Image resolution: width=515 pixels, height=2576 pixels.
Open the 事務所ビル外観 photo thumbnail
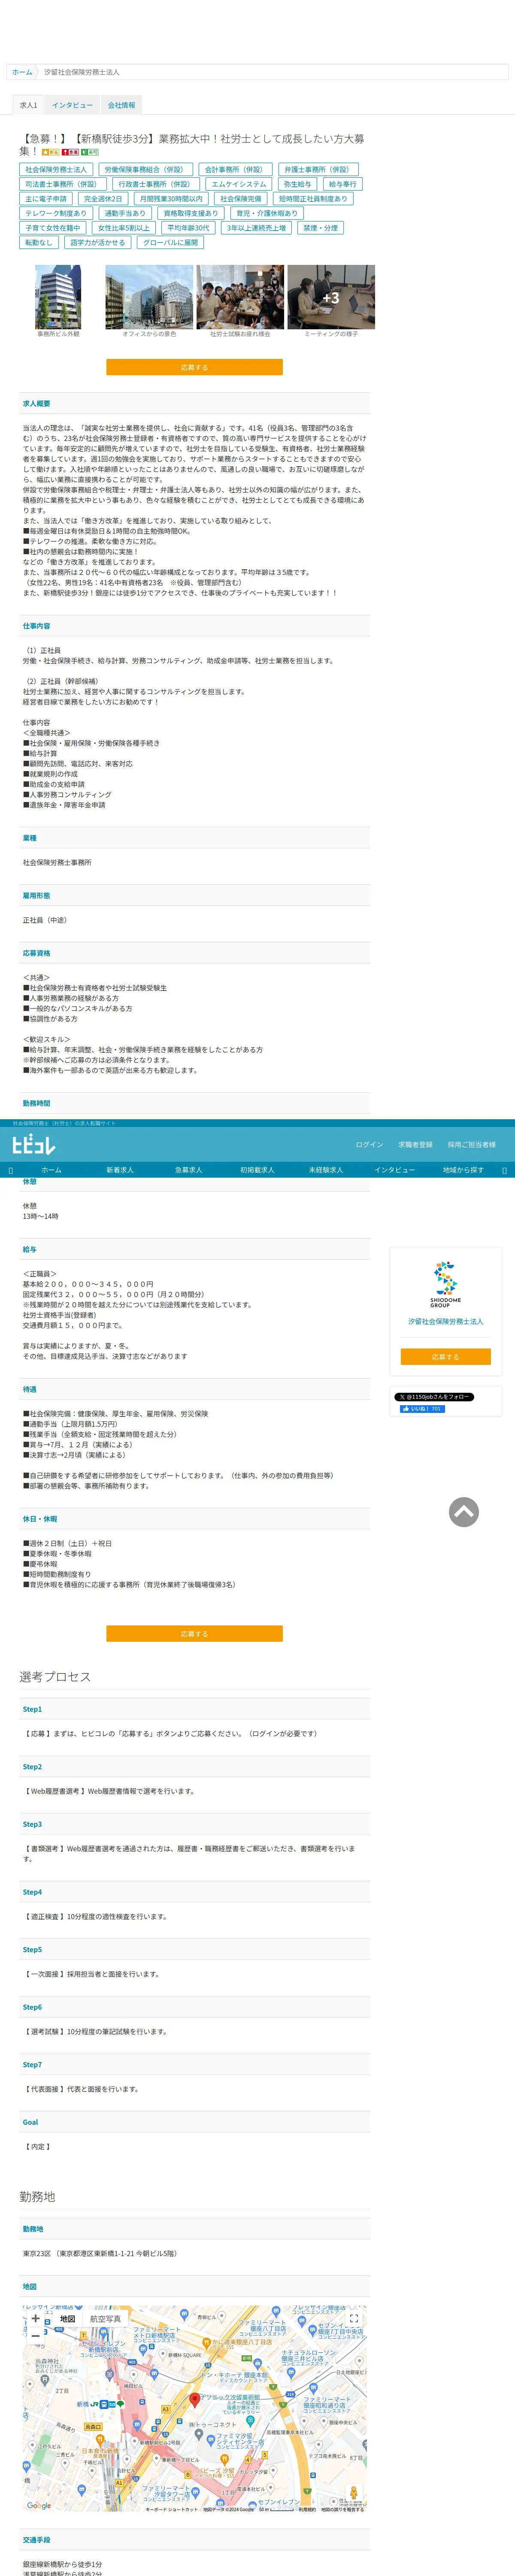pyautogui.click(x=58, y=297)
